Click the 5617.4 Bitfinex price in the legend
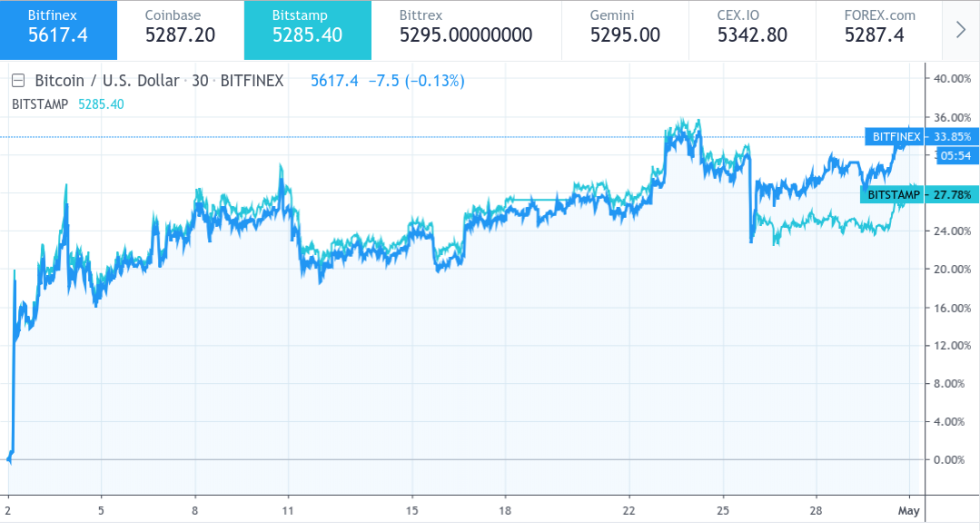980x531 pixels. pyautogui.click(x=335, y=81)
